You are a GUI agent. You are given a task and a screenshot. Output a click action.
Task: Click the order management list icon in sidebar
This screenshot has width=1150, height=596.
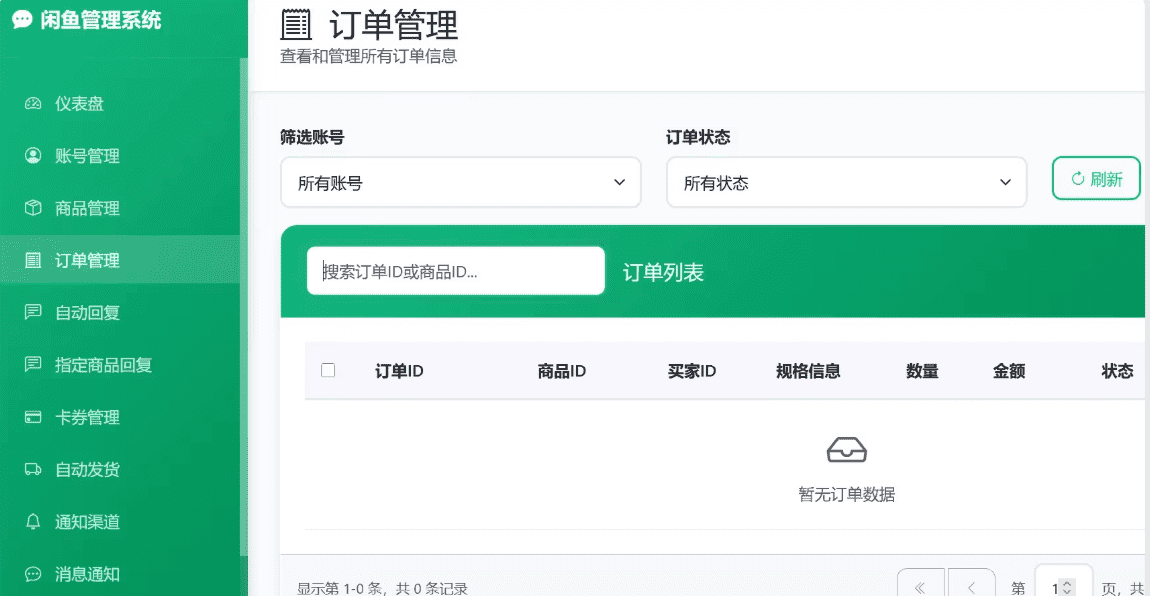coord(33,260)
